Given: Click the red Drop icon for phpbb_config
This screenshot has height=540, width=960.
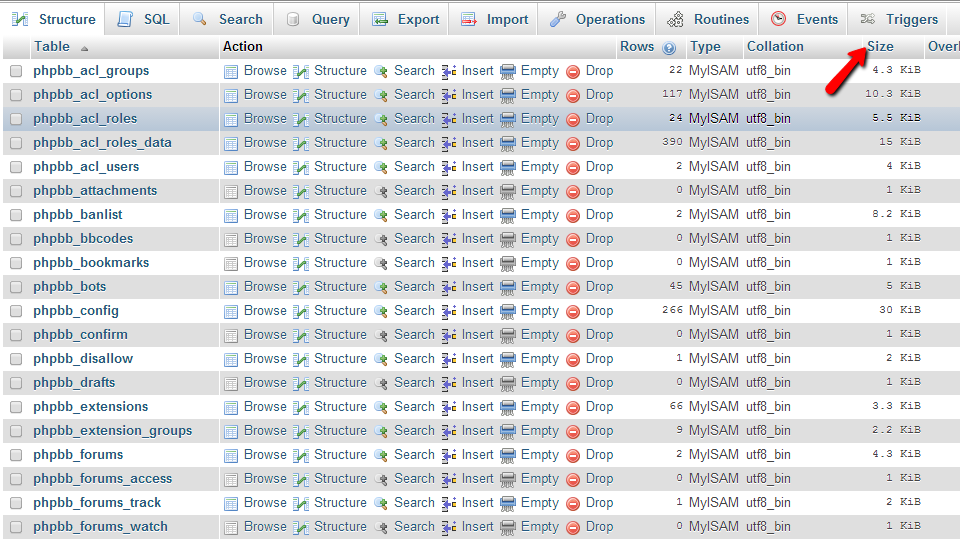Looking at the screenshot, I should 573,311.
